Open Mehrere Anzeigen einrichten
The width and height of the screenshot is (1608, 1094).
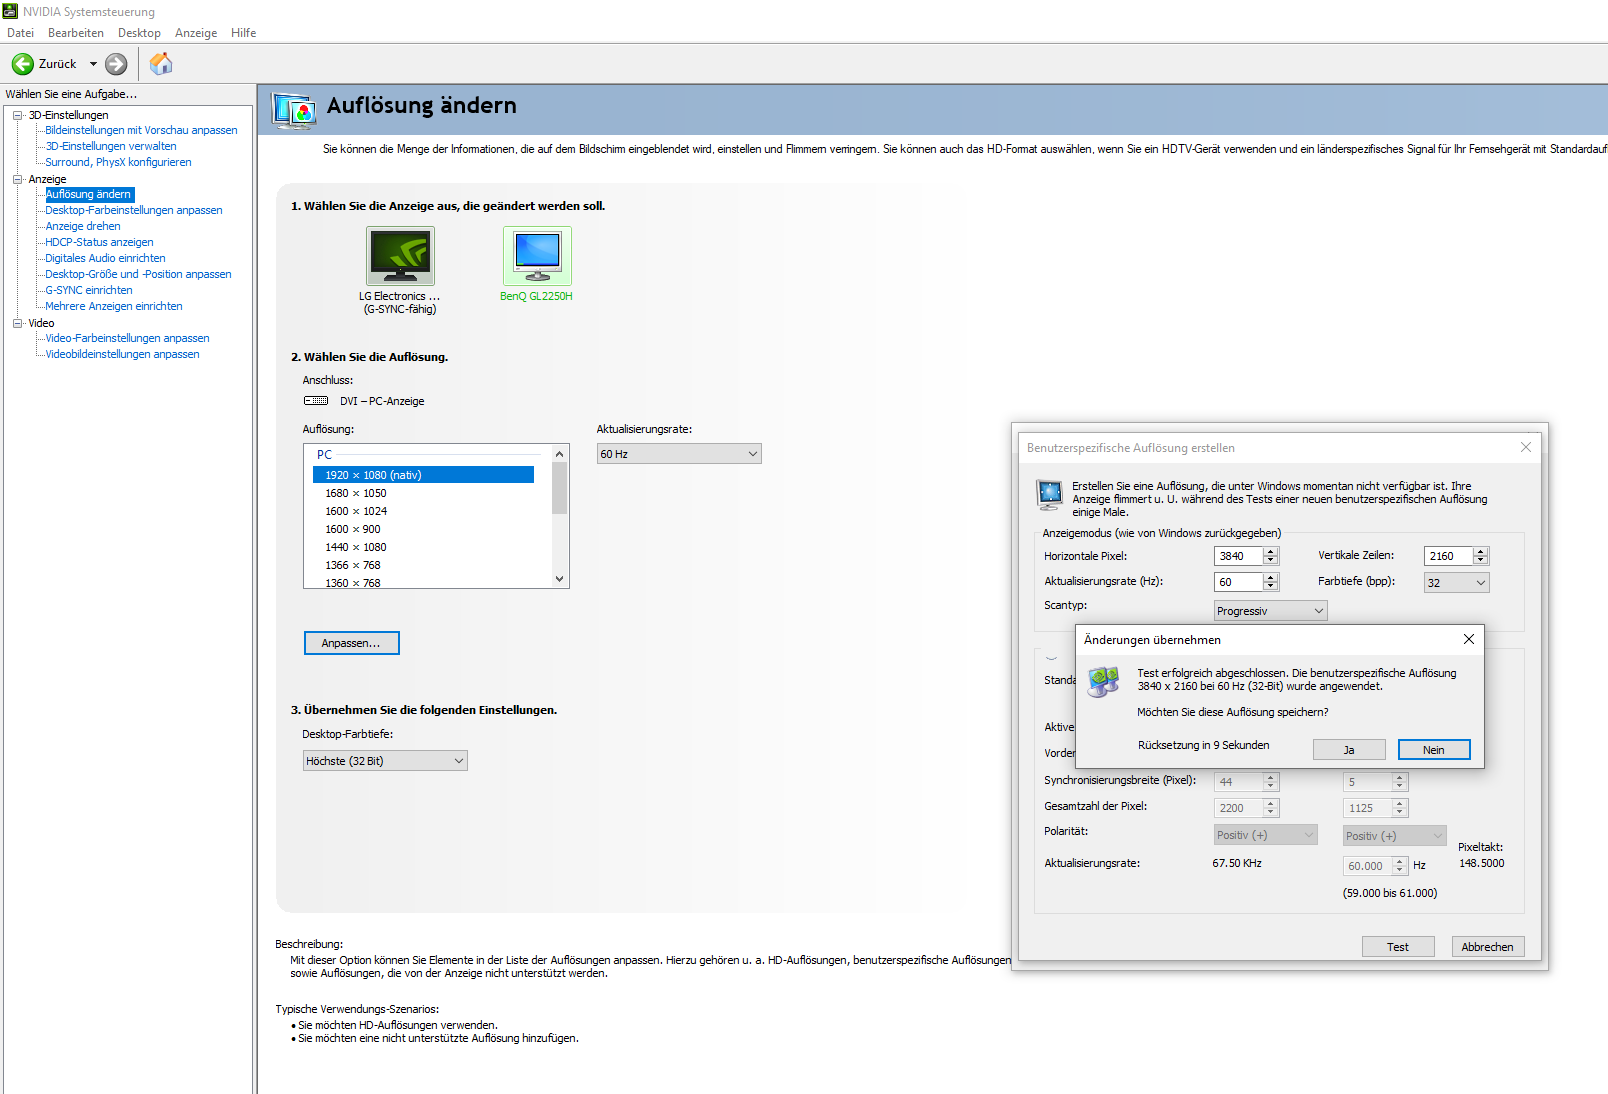tap(114, 306)
